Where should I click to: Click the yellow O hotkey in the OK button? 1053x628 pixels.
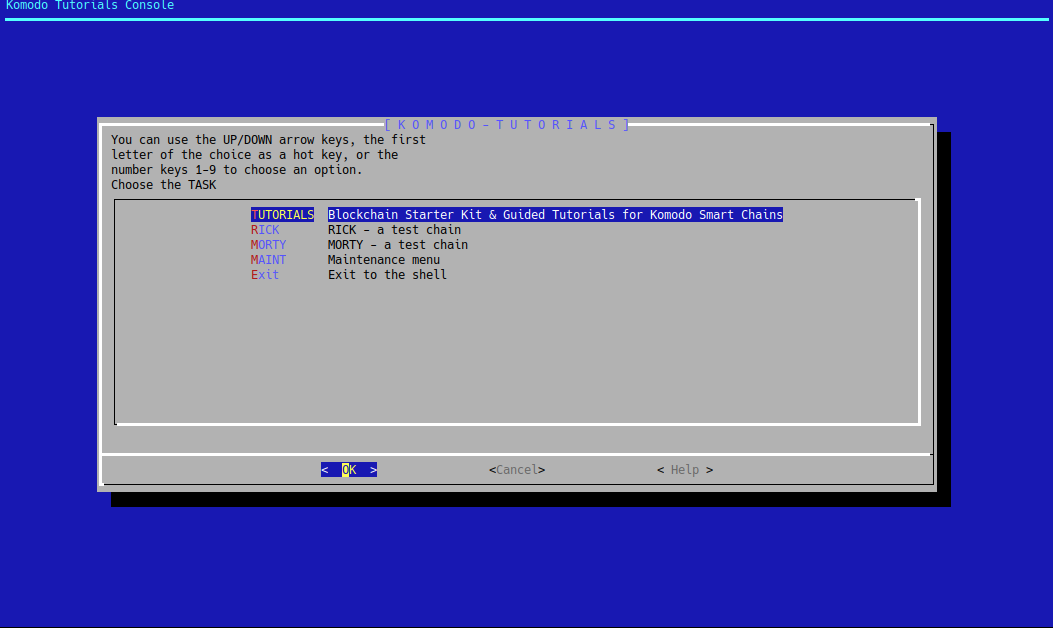(x=345, y=470)
